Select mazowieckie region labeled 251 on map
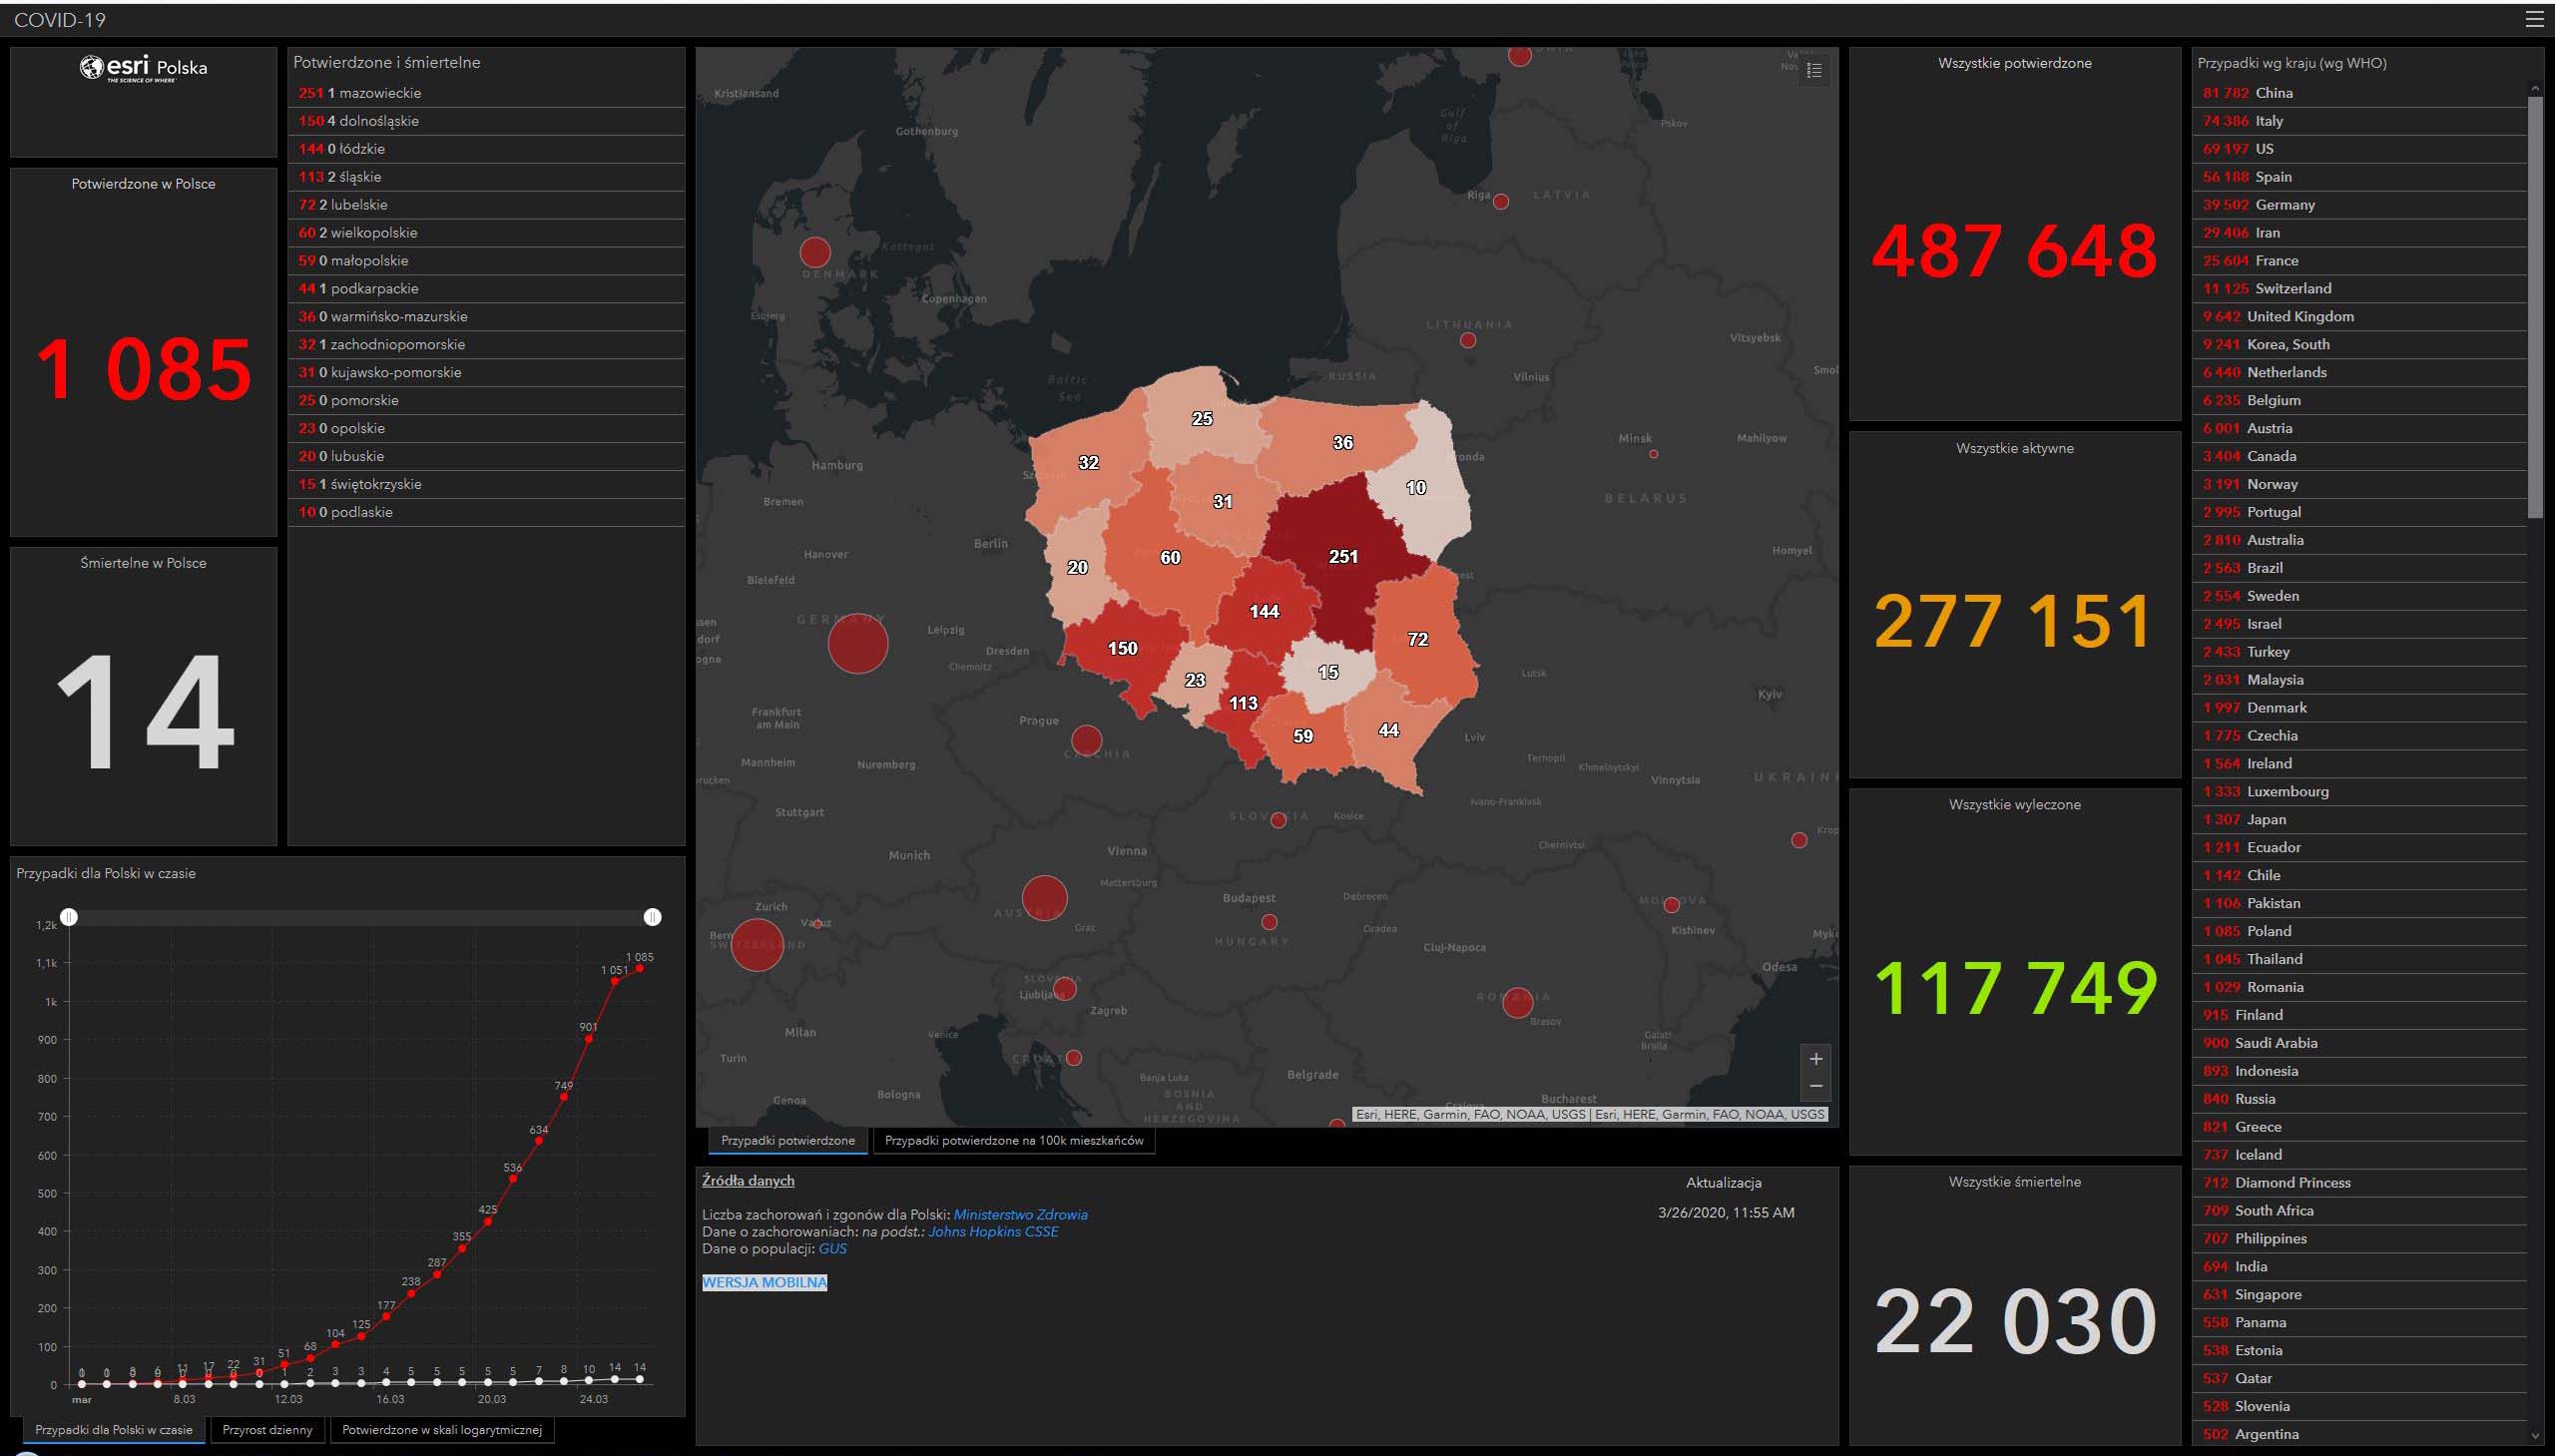The height and width of the screenshot is (1456, 2555). click(x=1343, y=556)
